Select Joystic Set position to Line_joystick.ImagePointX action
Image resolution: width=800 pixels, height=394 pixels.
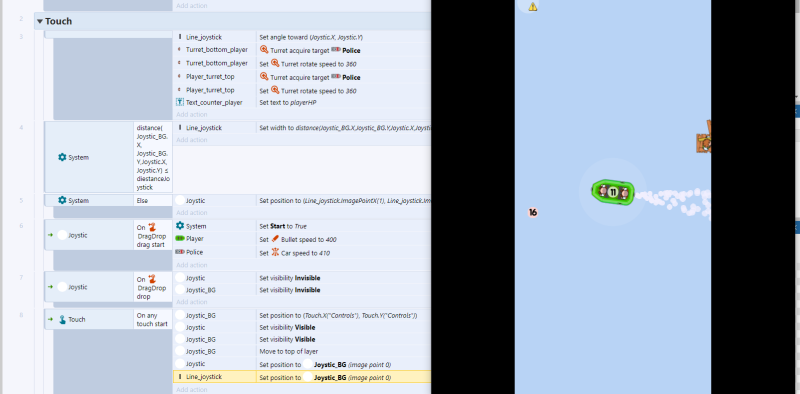click(x=345, y=201)
